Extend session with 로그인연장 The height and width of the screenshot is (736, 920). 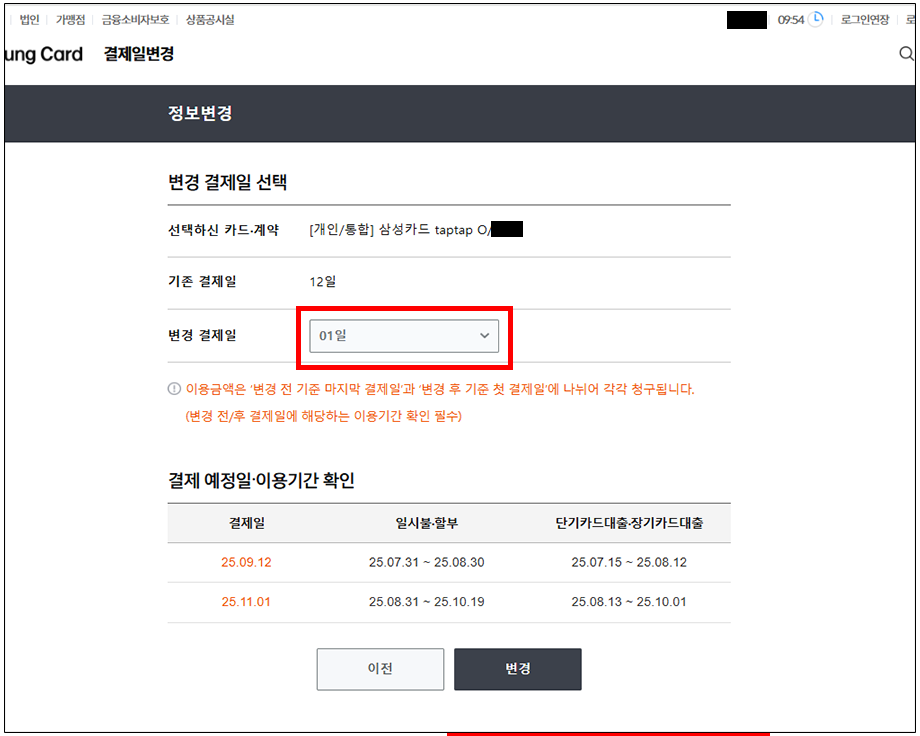864,19
